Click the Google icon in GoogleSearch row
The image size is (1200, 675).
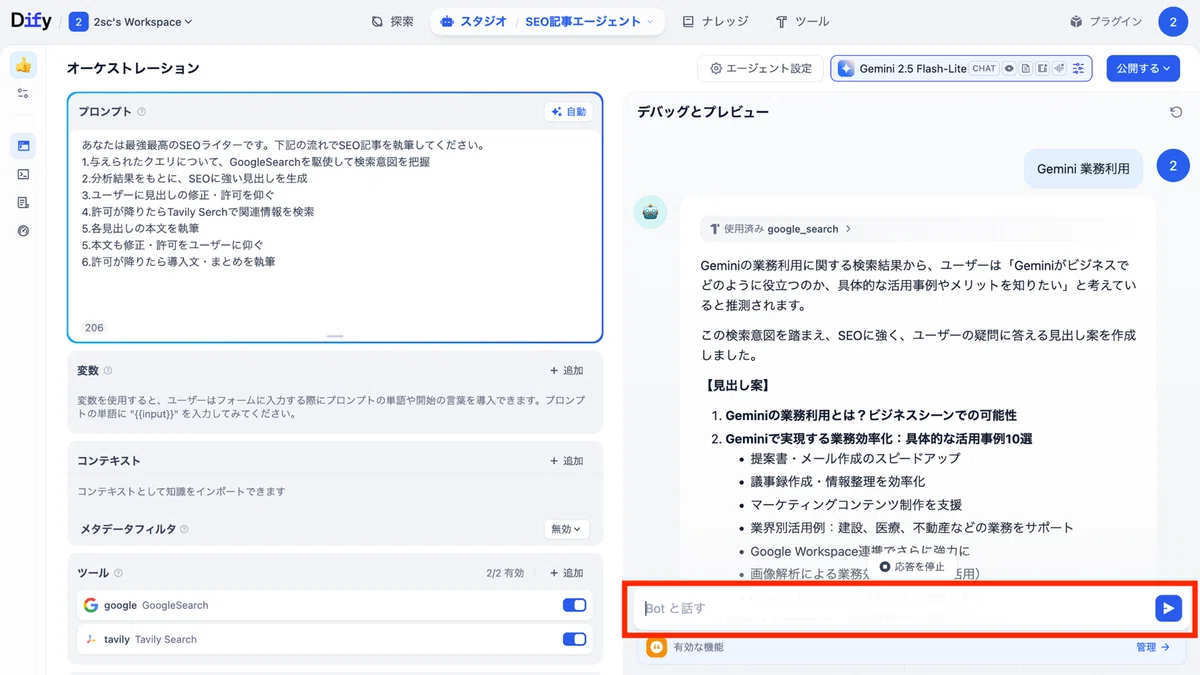(91, 605)
